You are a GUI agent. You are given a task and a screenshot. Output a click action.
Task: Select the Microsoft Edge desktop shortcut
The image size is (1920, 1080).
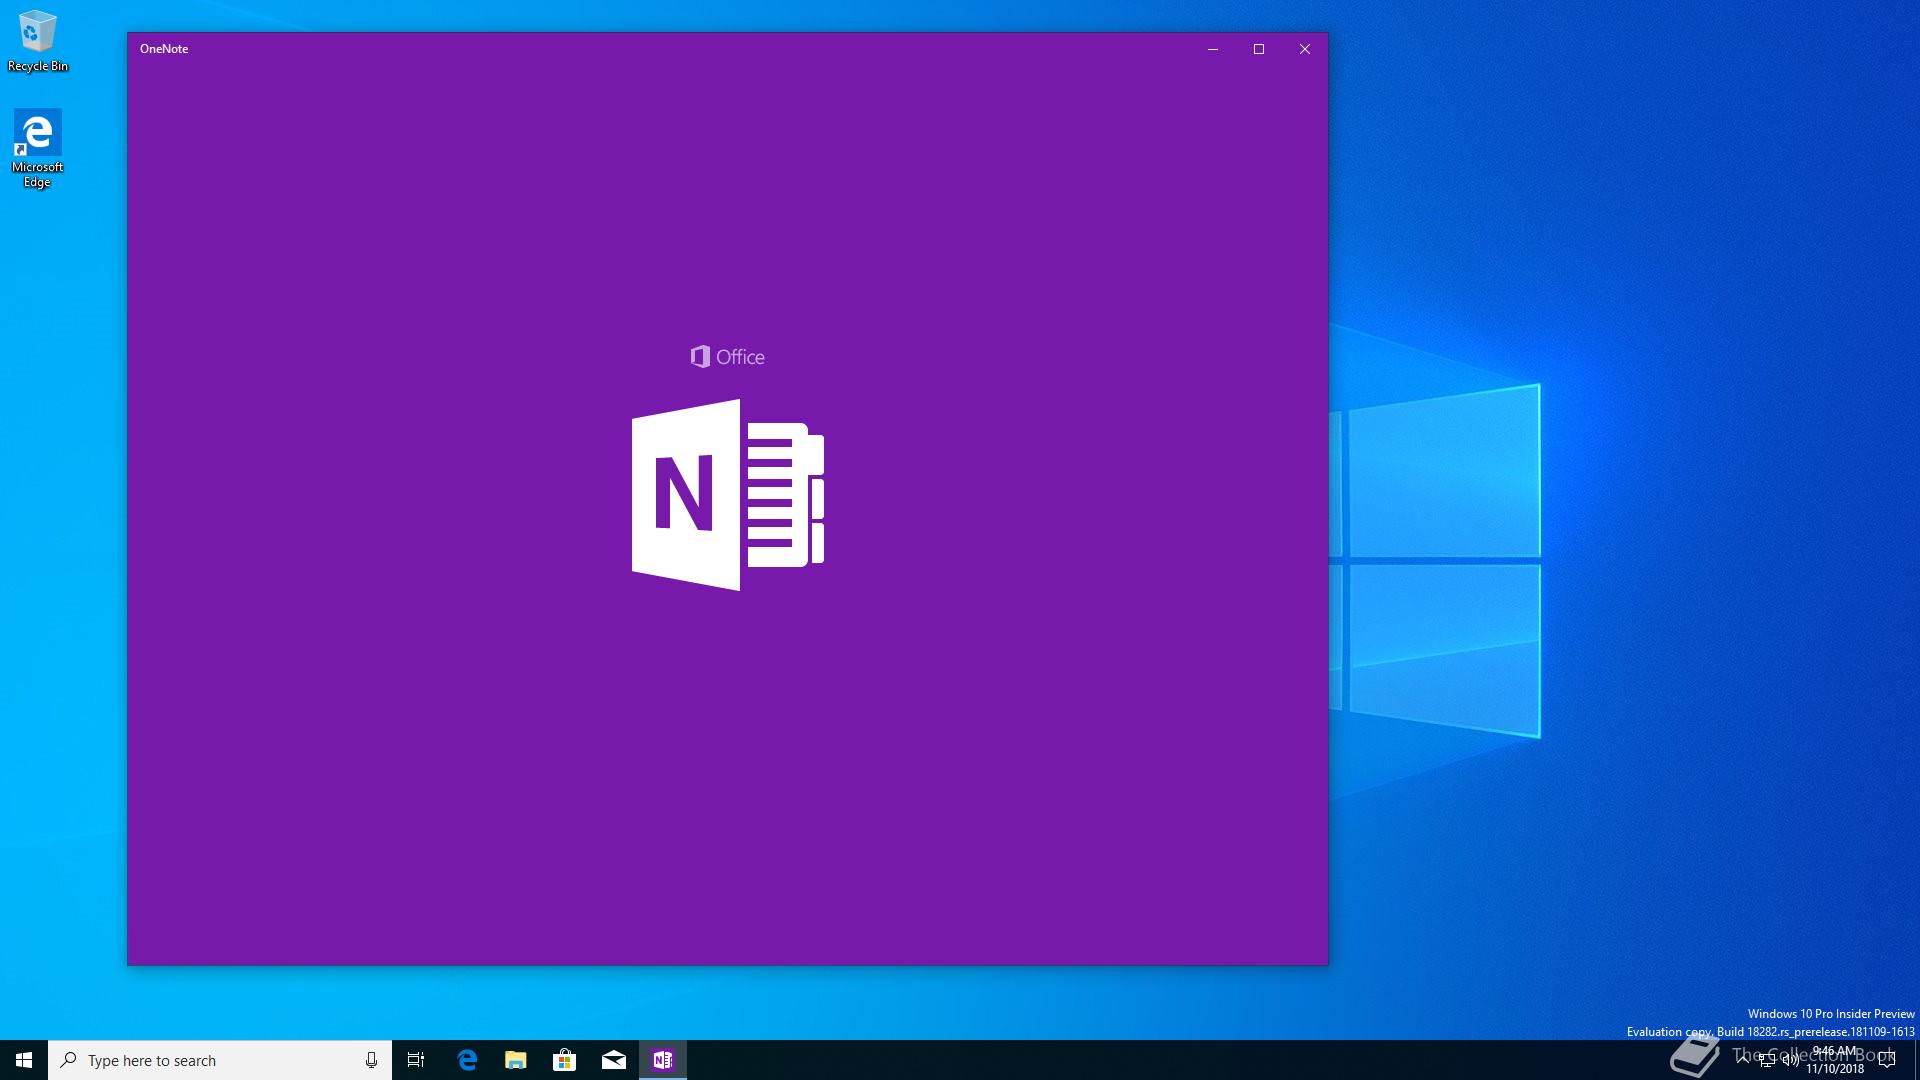(x=37, y=149)
